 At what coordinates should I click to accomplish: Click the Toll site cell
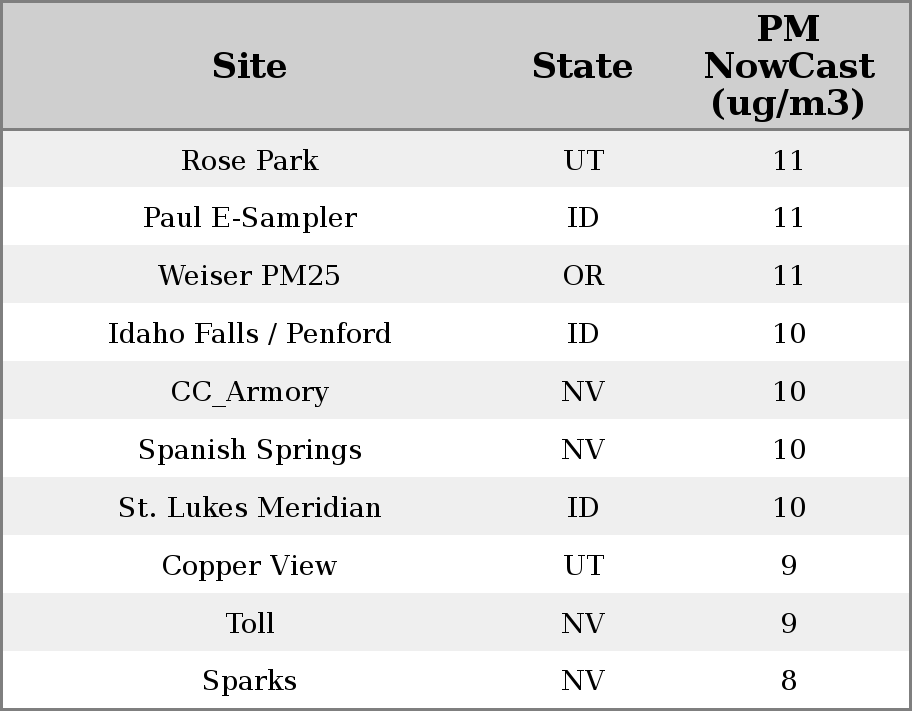pyautogui.click(x=250, y=624)
